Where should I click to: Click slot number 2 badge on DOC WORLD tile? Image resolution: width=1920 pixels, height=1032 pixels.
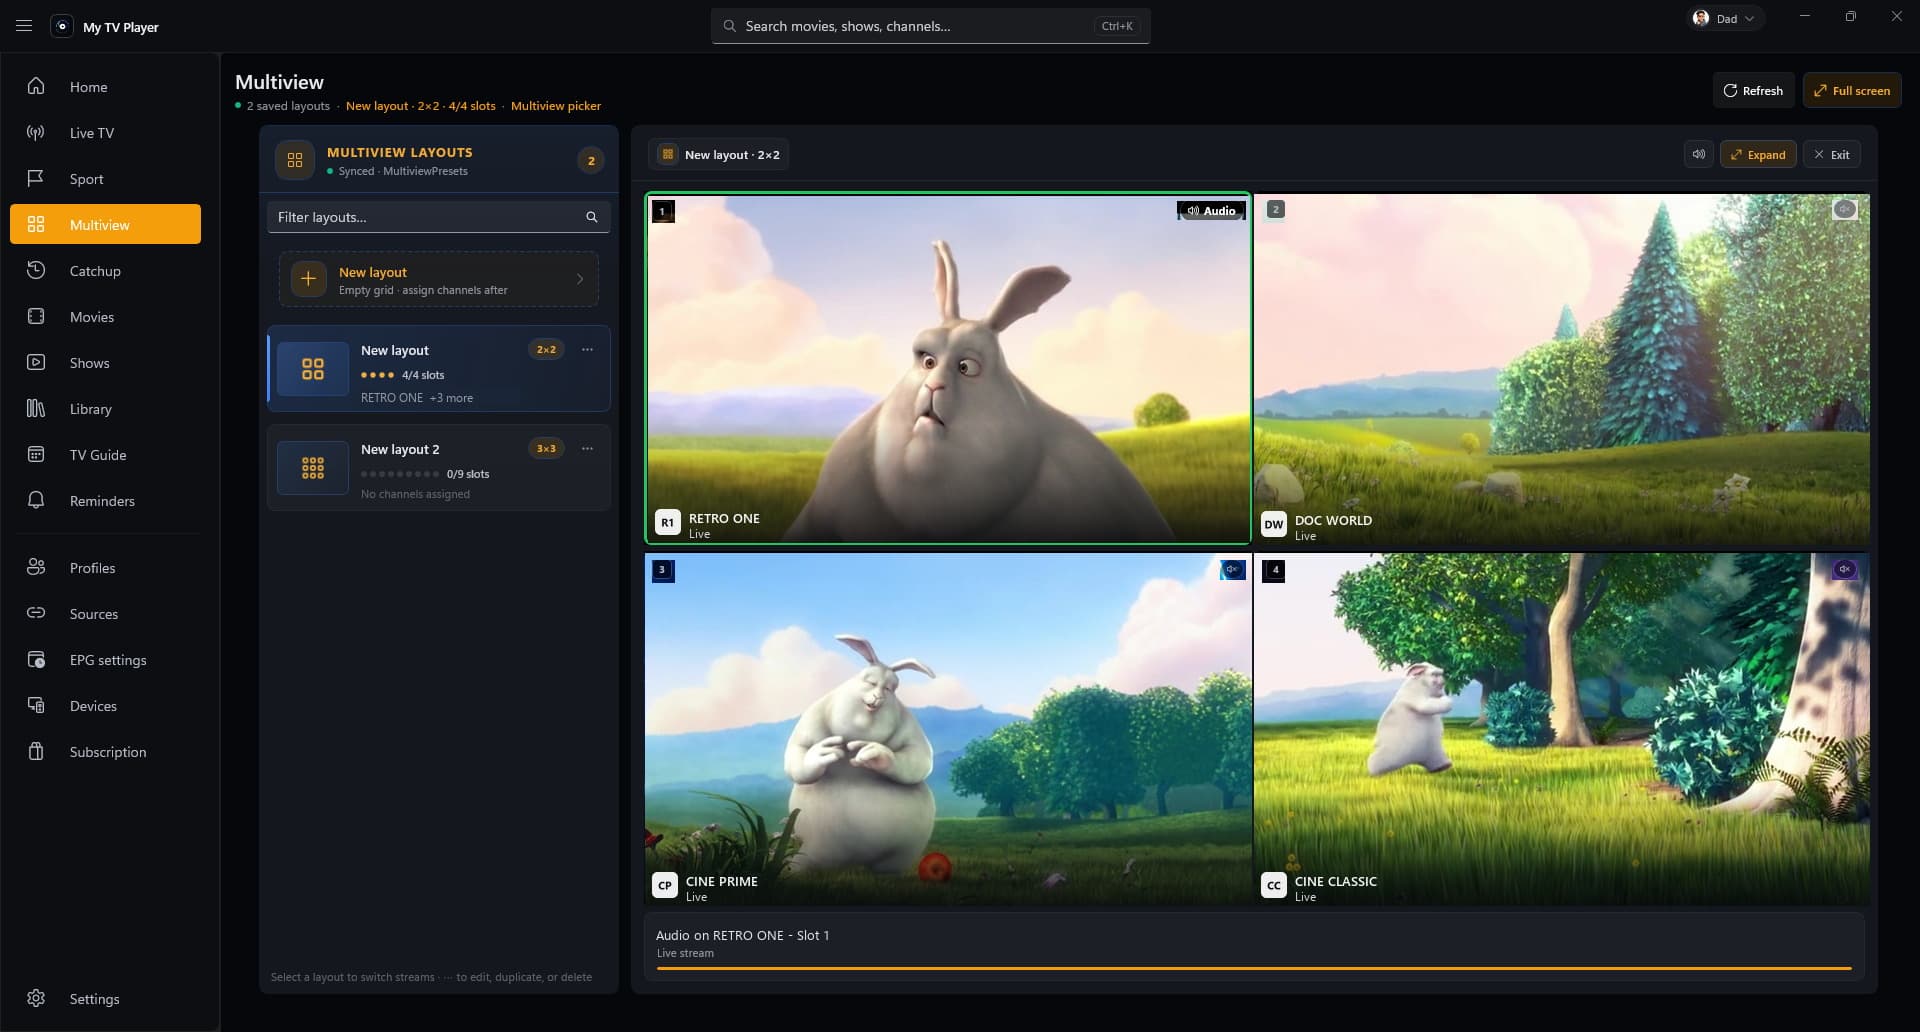click(x=1275, y=209)
